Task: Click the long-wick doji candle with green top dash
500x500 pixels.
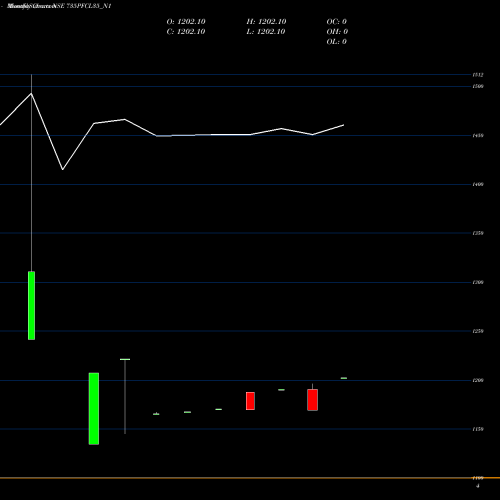Action: (125, 396)
